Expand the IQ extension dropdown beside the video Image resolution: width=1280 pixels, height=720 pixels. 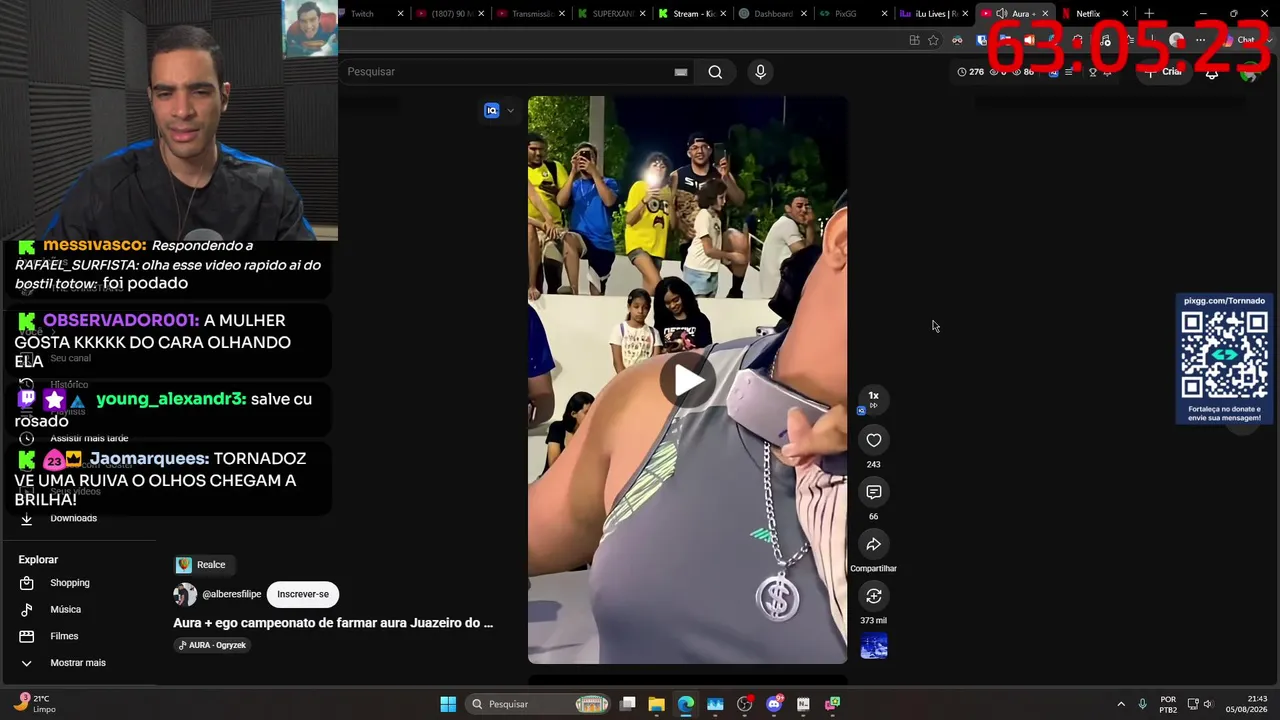coord(510,111)
